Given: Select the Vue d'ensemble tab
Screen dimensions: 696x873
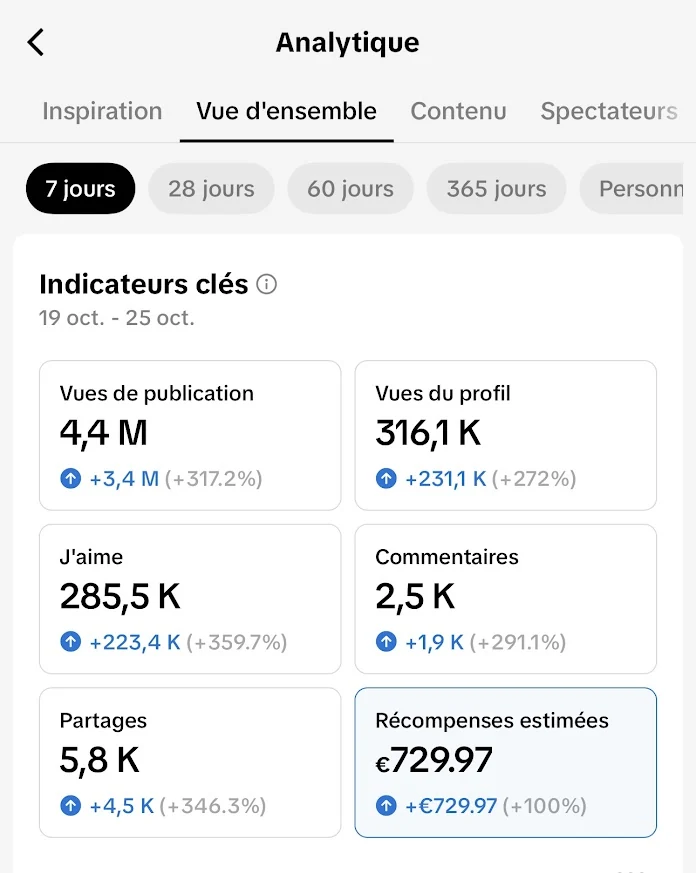Looking at the screenshot, I should coord(286,111).
